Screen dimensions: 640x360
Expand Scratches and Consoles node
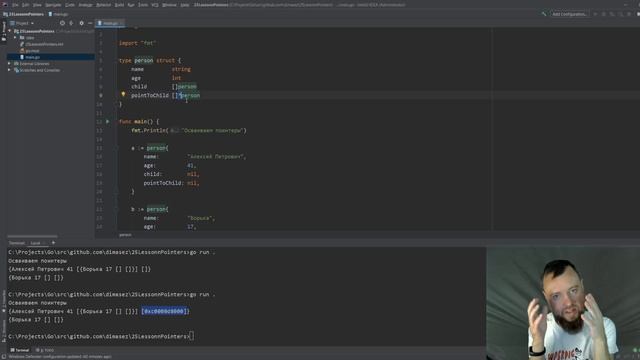(x=9, y=70)
